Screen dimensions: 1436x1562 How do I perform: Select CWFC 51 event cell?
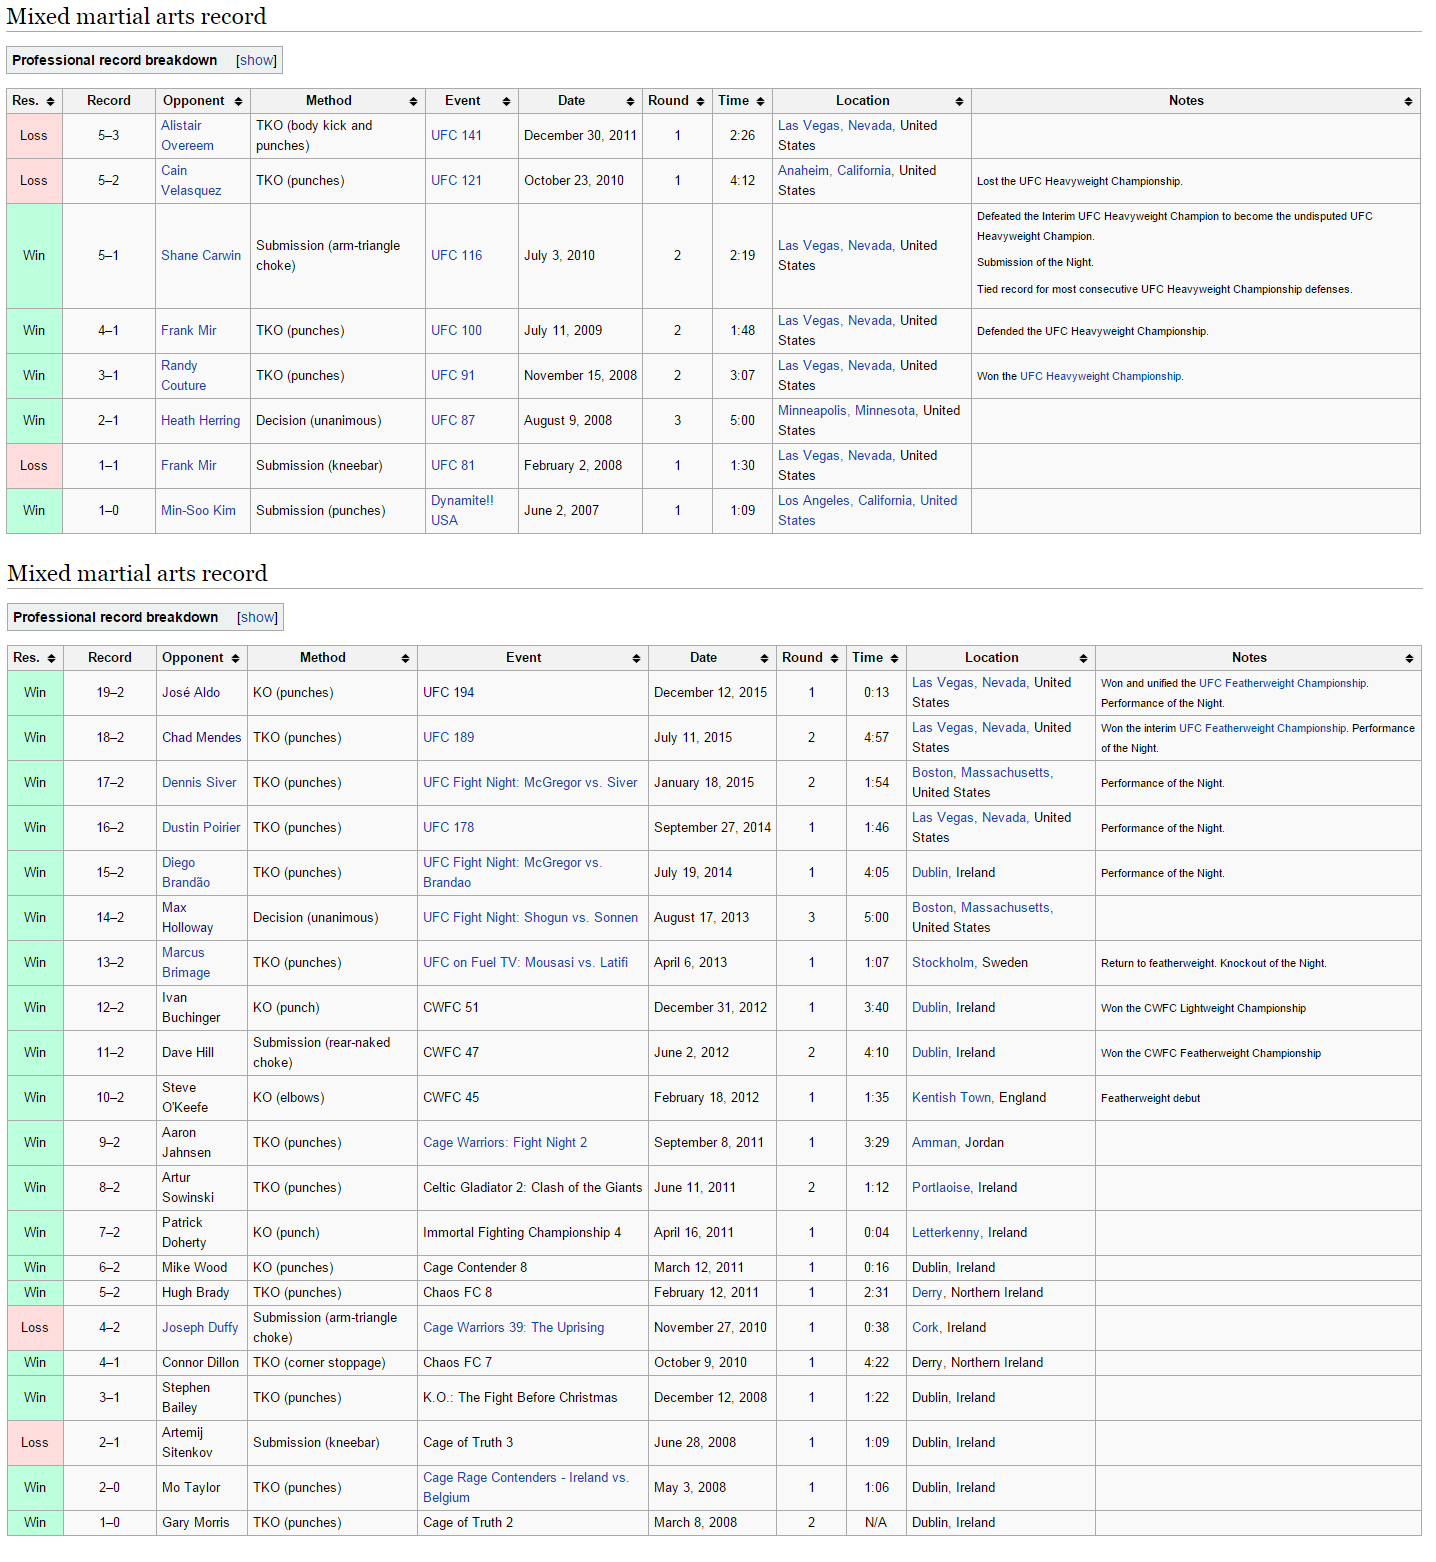(x=532, y=1008)
